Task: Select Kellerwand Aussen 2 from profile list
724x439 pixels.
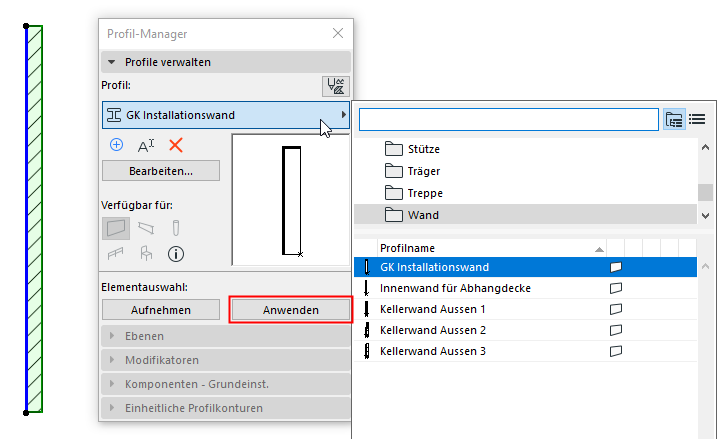Action: pyautogui.click(x=433, y=330)
